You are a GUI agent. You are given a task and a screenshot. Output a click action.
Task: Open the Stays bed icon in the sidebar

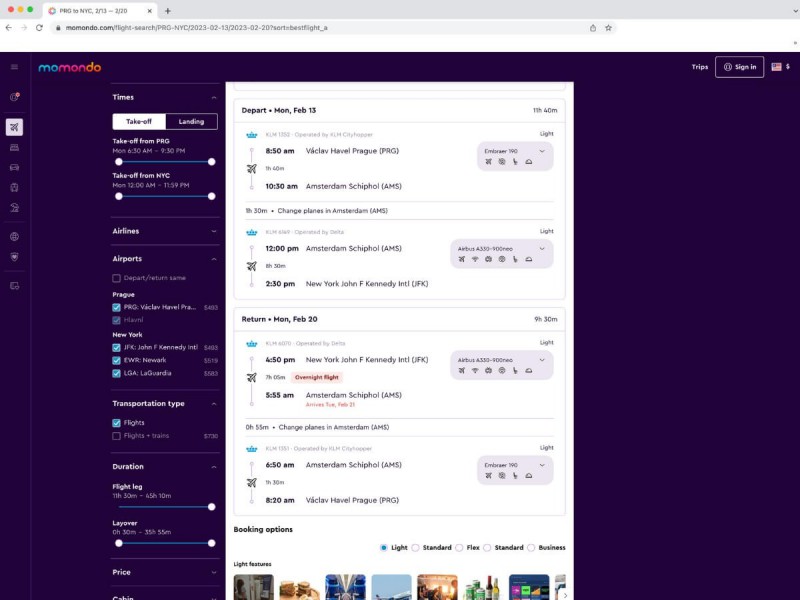tap(14, 147)
